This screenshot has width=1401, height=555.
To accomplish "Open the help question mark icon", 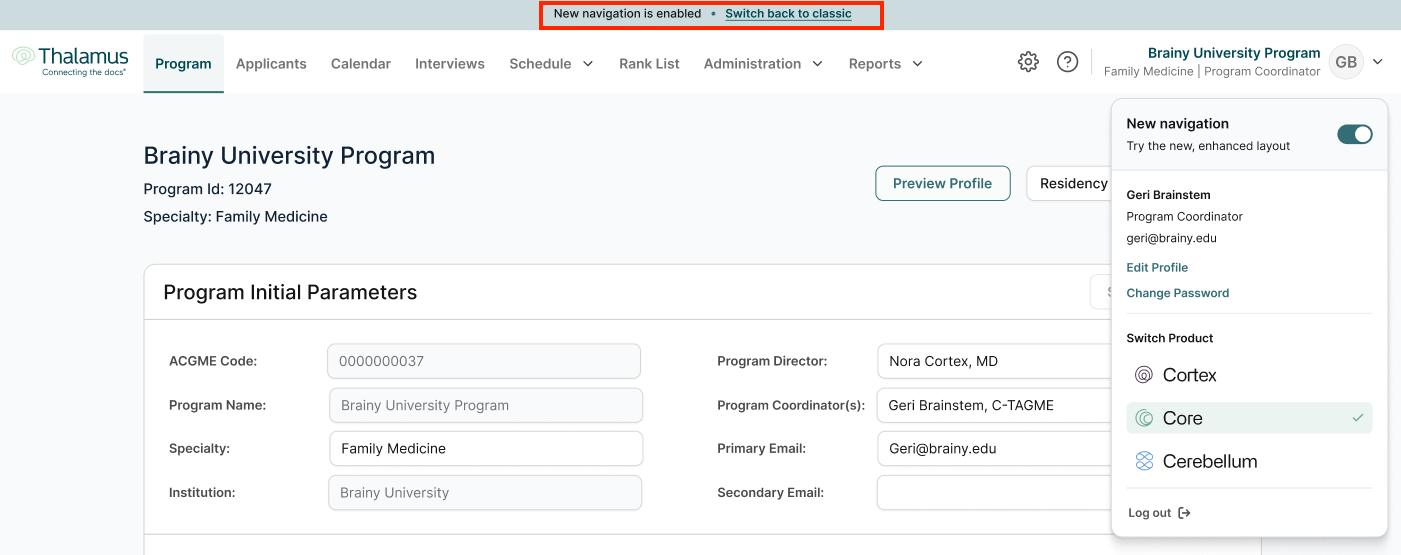I will click(x=1068, y=62).
